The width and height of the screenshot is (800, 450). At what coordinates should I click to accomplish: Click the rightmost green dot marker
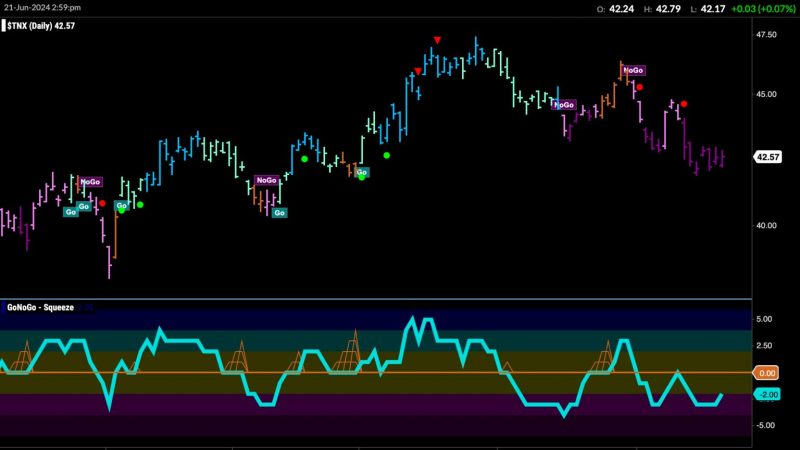(x=387, y=155)
